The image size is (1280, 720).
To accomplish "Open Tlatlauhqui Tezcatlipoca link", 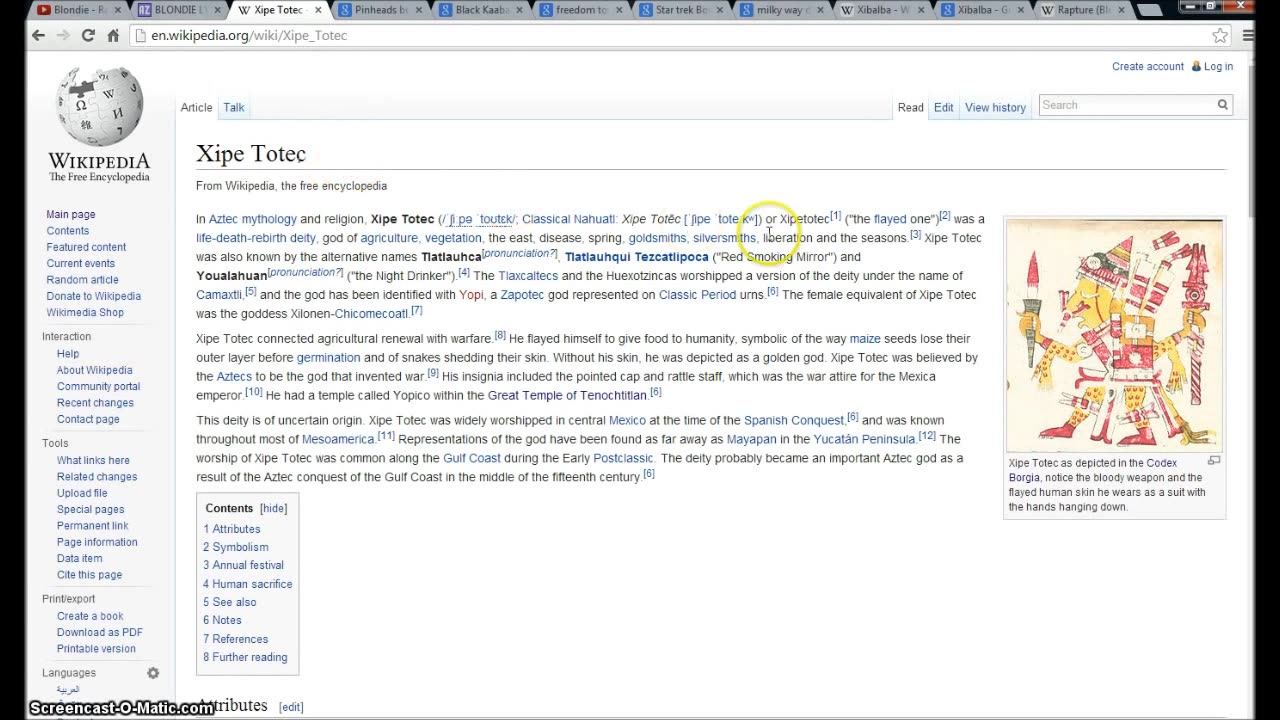I will (x=636, y=257).
